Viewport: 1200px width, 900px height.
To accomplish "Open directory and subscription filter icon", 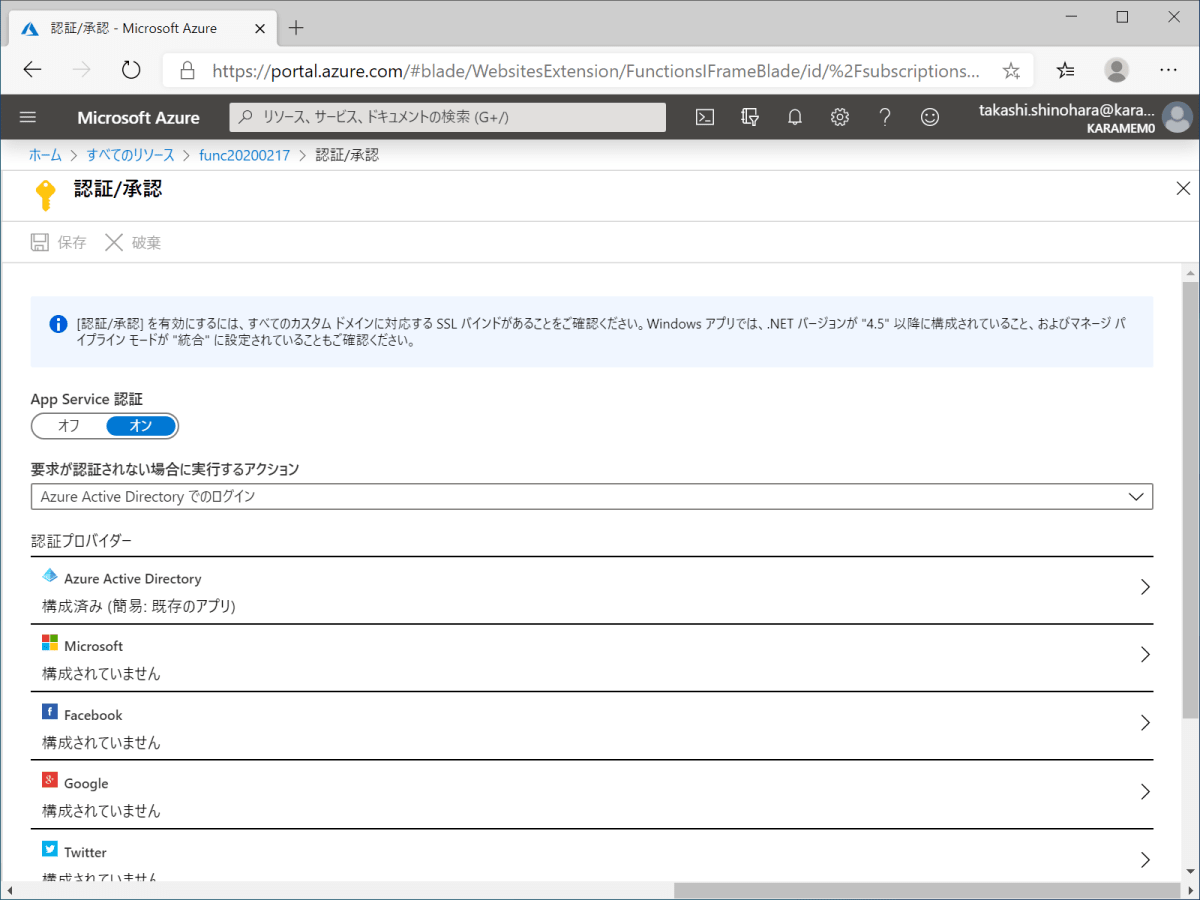I will tap(750, 117).
